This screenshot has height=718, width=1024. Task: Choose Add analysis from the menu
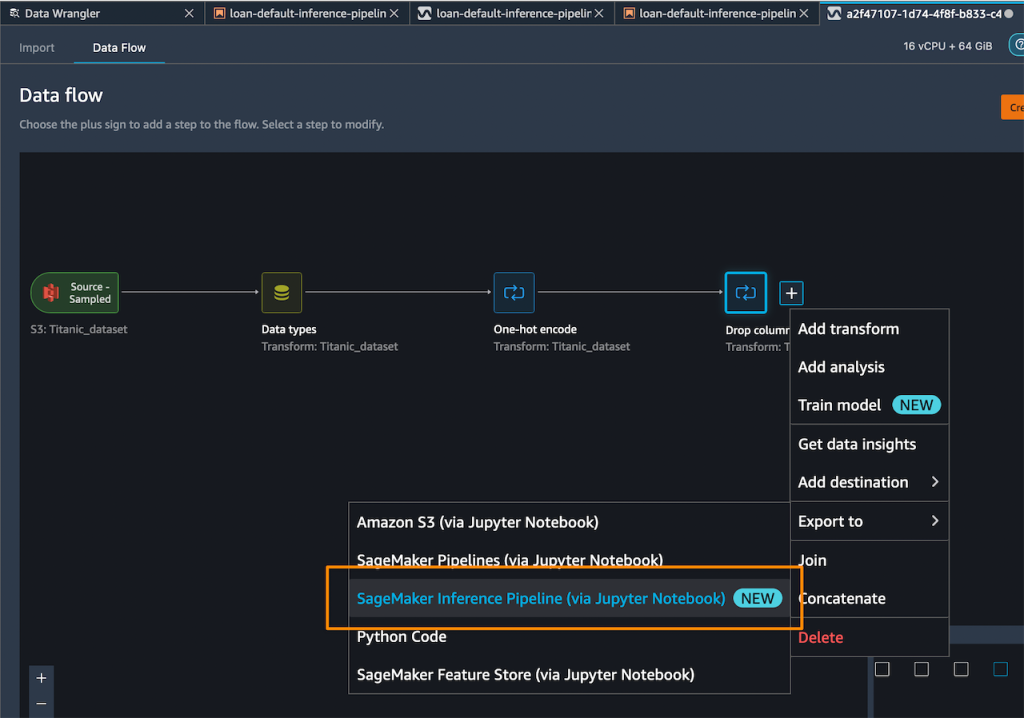pyautogui.click(x=869, y=367)
